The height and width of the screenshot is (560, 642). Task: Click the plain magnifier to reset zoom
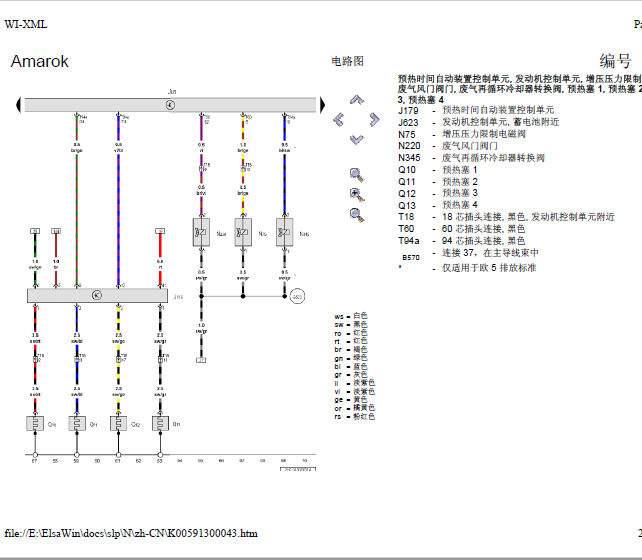coord(357,175)
